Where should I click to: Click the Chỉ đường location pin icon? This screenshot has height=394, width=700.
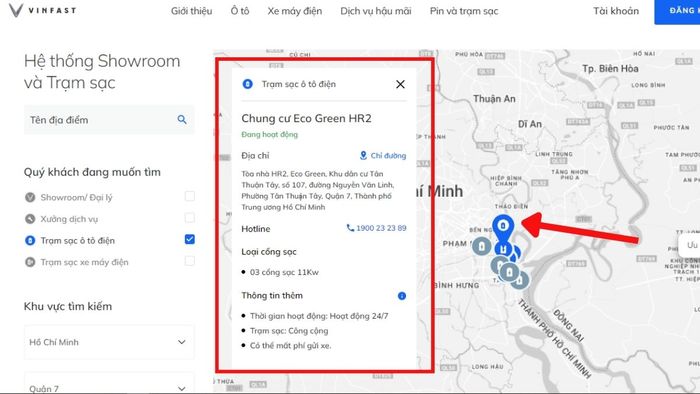click(x=363, y=155)
